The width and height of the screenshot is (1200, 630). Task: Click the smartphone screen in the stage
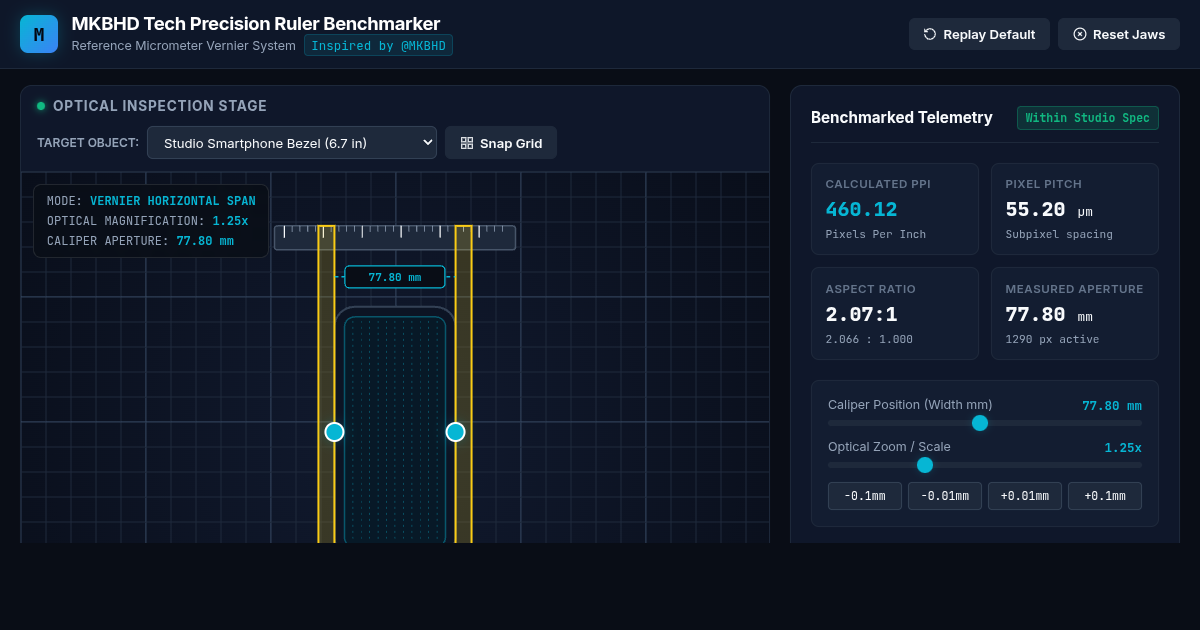coord(395,430)
